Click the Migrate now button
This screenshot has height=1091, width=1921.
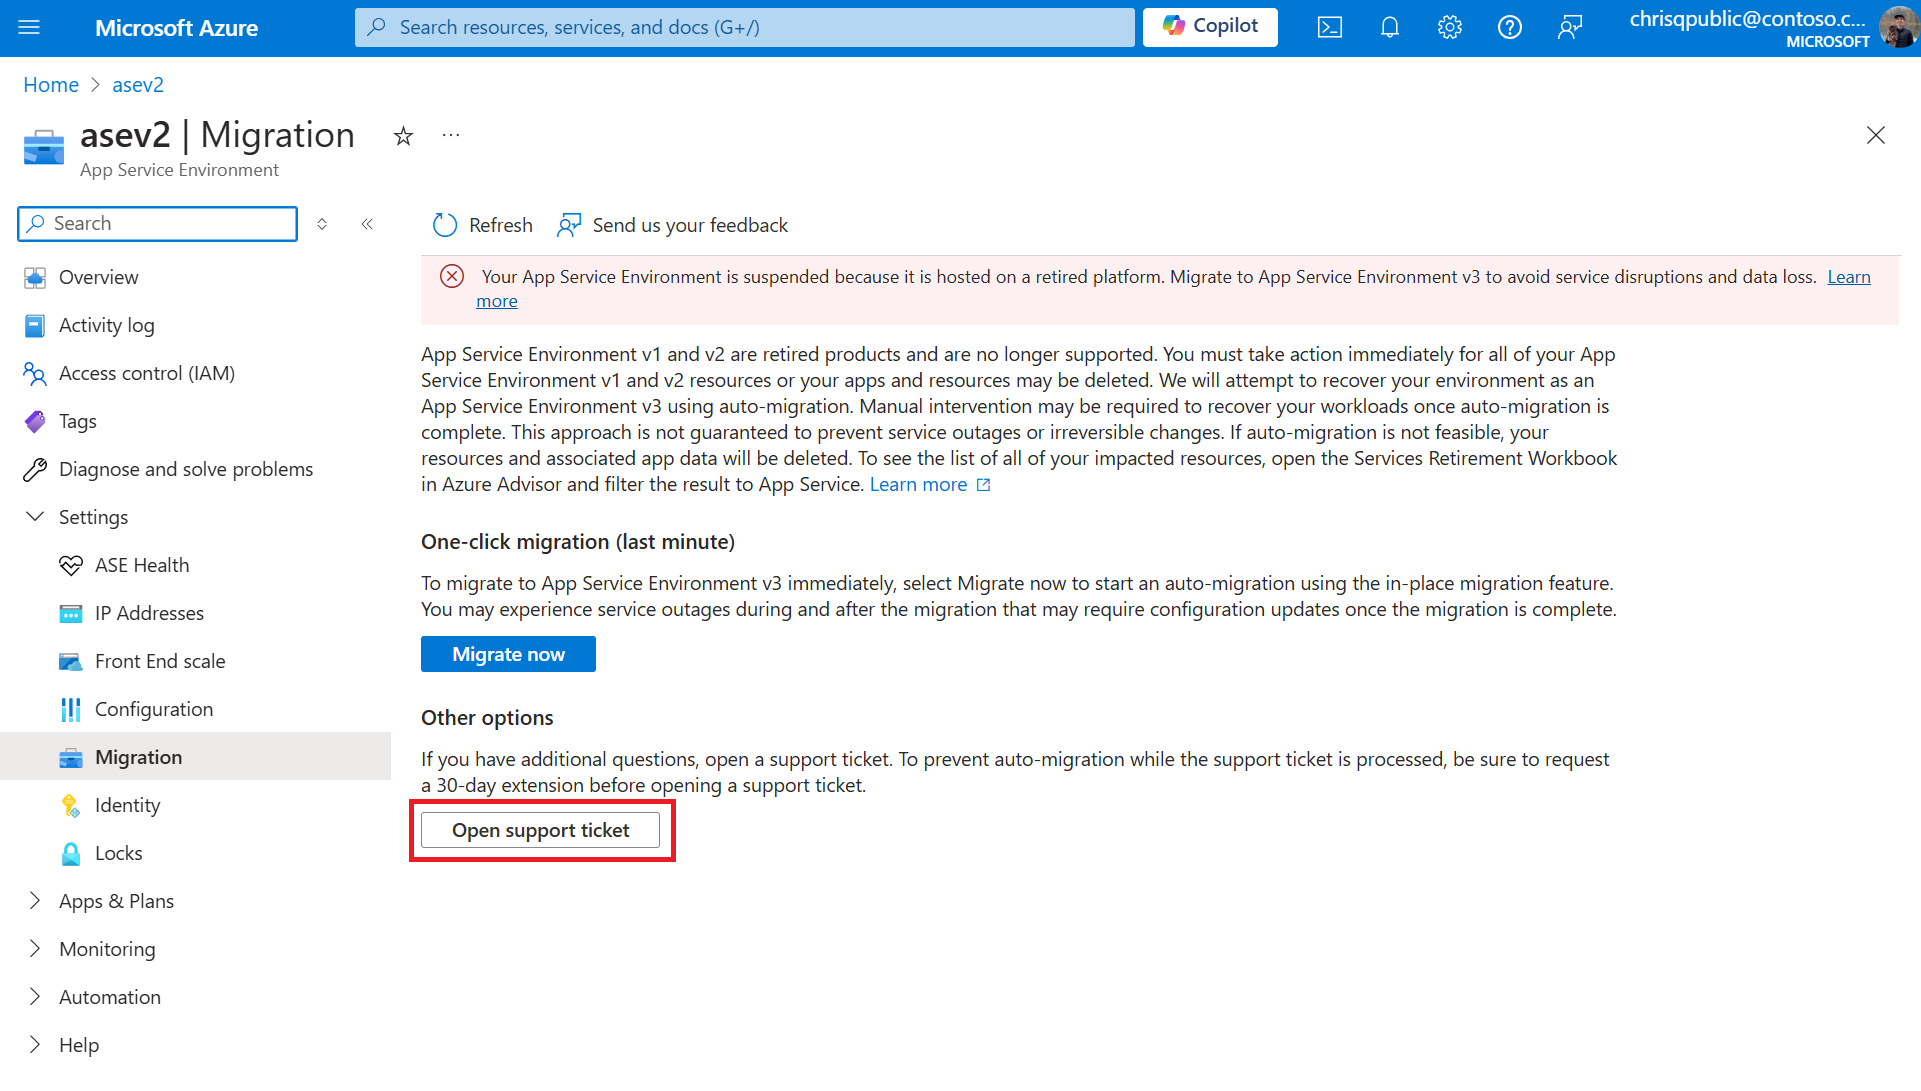tap(508, 653)
